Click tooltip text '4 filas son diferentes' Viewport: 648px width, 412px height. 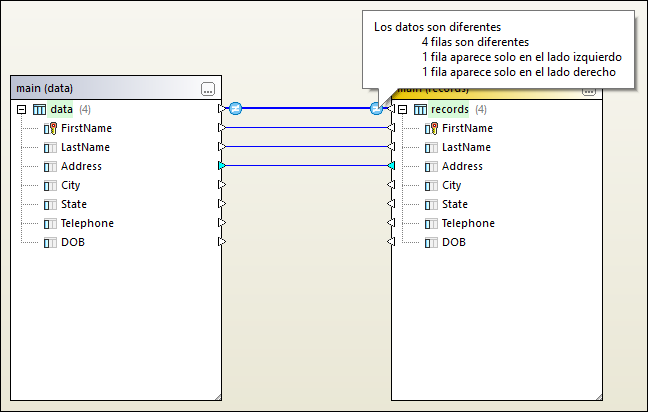pos(475,42)
